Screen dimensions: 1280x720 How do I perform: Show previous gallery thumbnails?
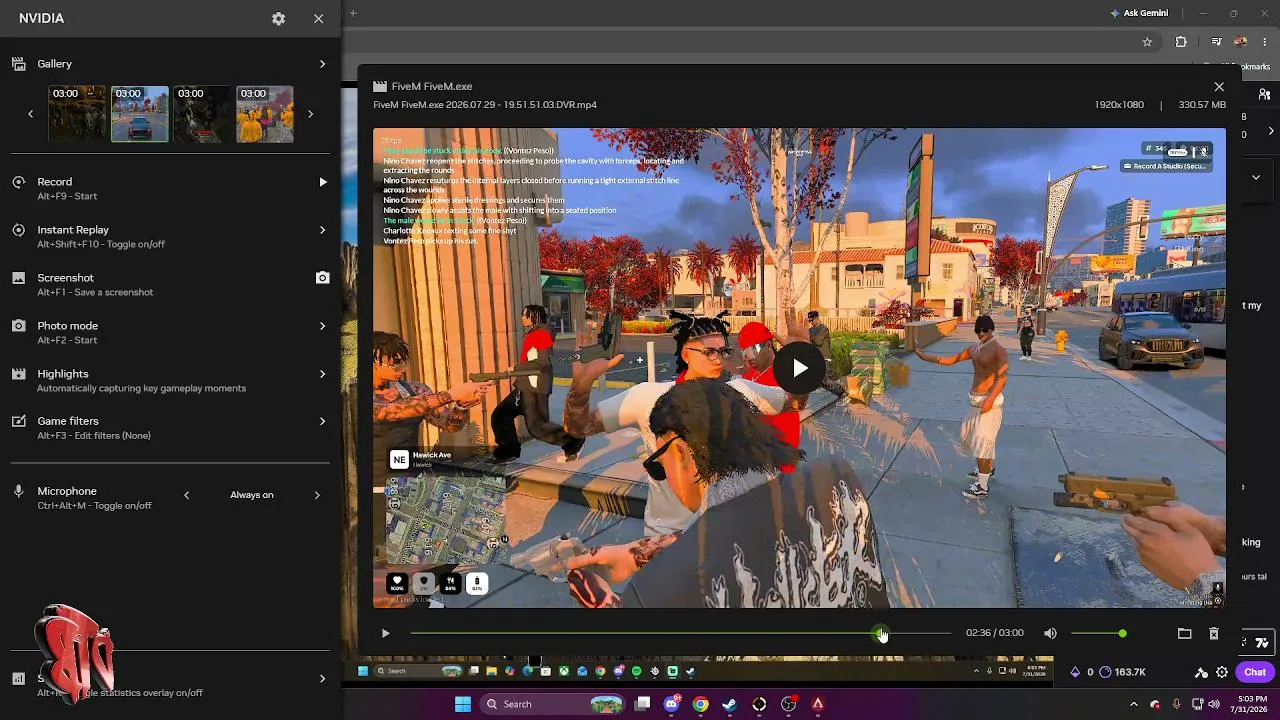point(30,114)
